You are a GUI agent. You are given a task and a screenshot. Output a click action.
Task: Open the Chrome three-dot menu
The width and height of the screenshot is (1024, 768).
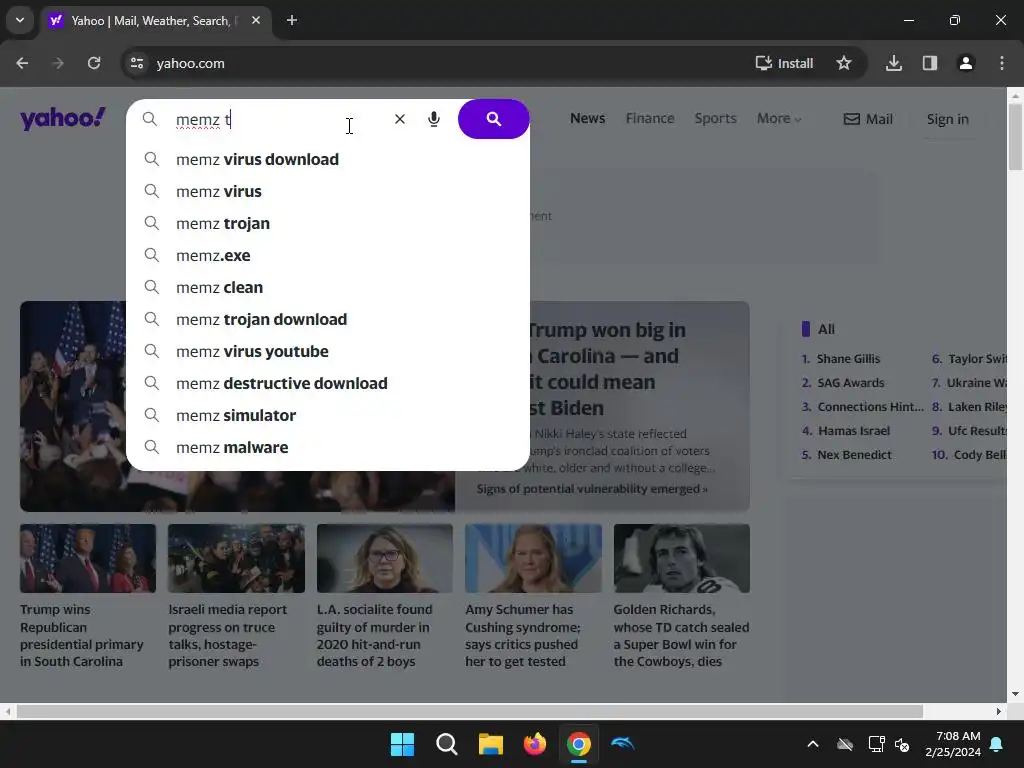pos(1002,63)
